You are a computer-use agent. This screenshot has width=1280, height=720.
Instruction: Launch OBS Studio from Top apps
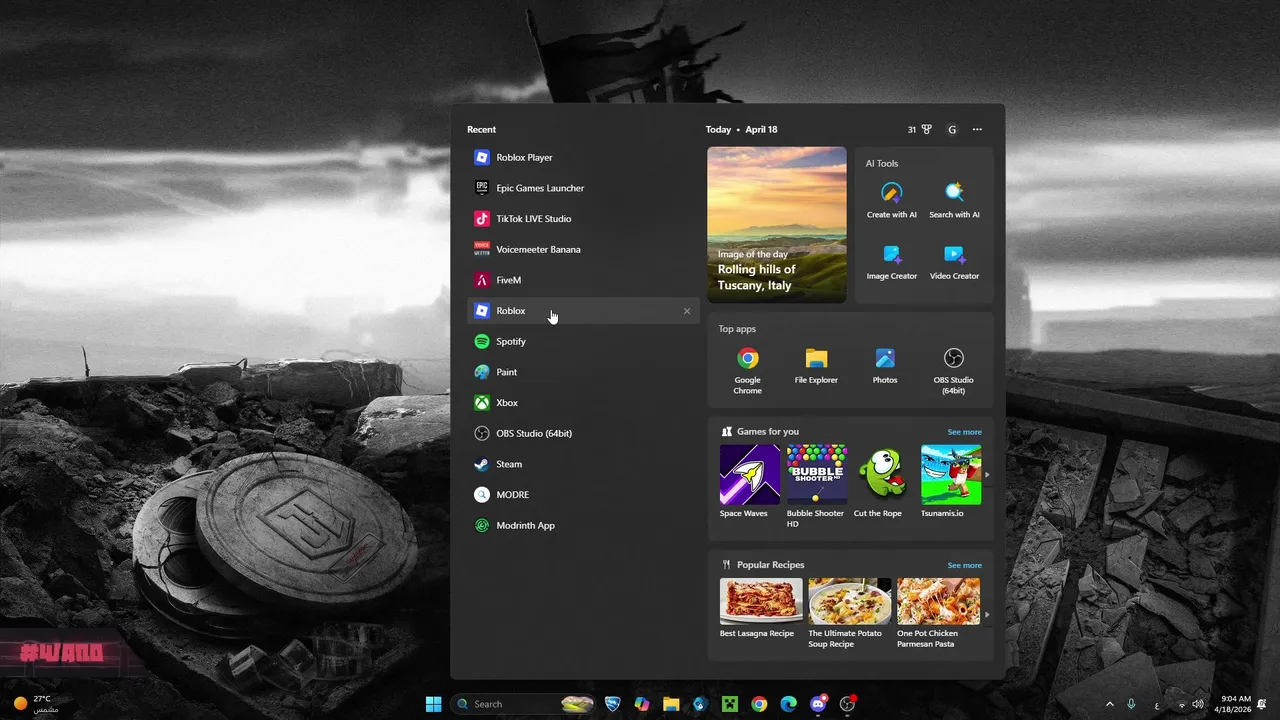pyautogui.click(x=954, y=370)
